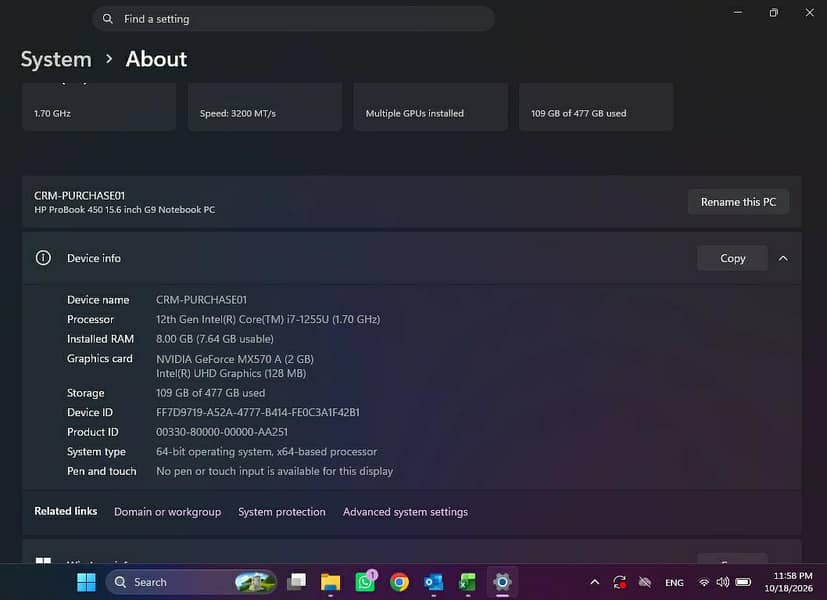Viewport: 827px width, 600px height.
Task: Open System protection link
Action: point(282,512)
